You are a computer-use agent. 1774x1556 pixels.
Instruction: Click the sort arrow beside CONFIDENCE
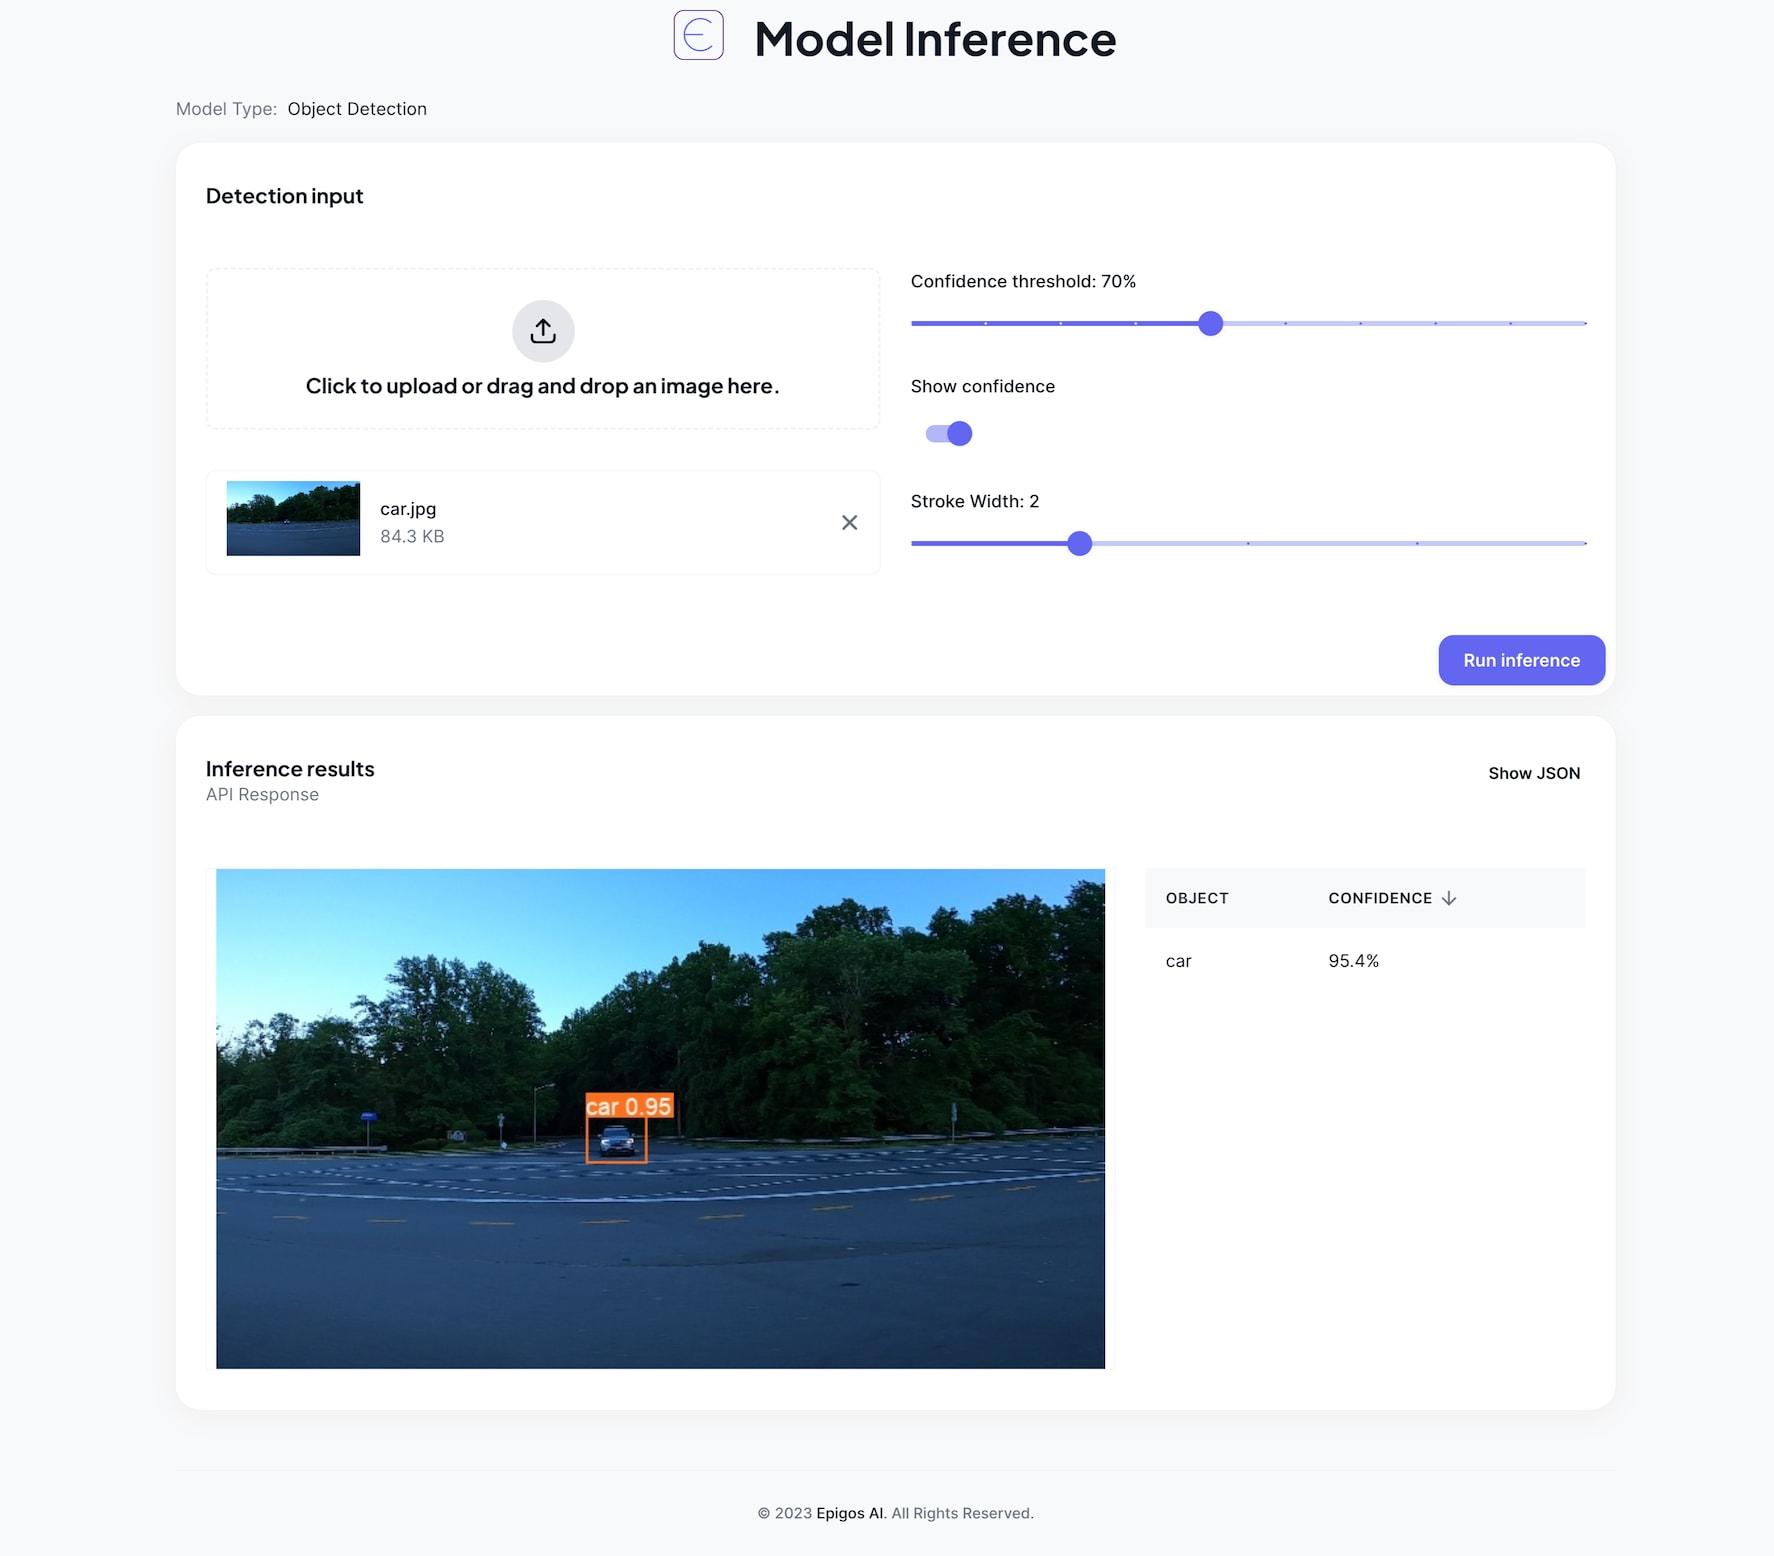(x=1449, y=898)
